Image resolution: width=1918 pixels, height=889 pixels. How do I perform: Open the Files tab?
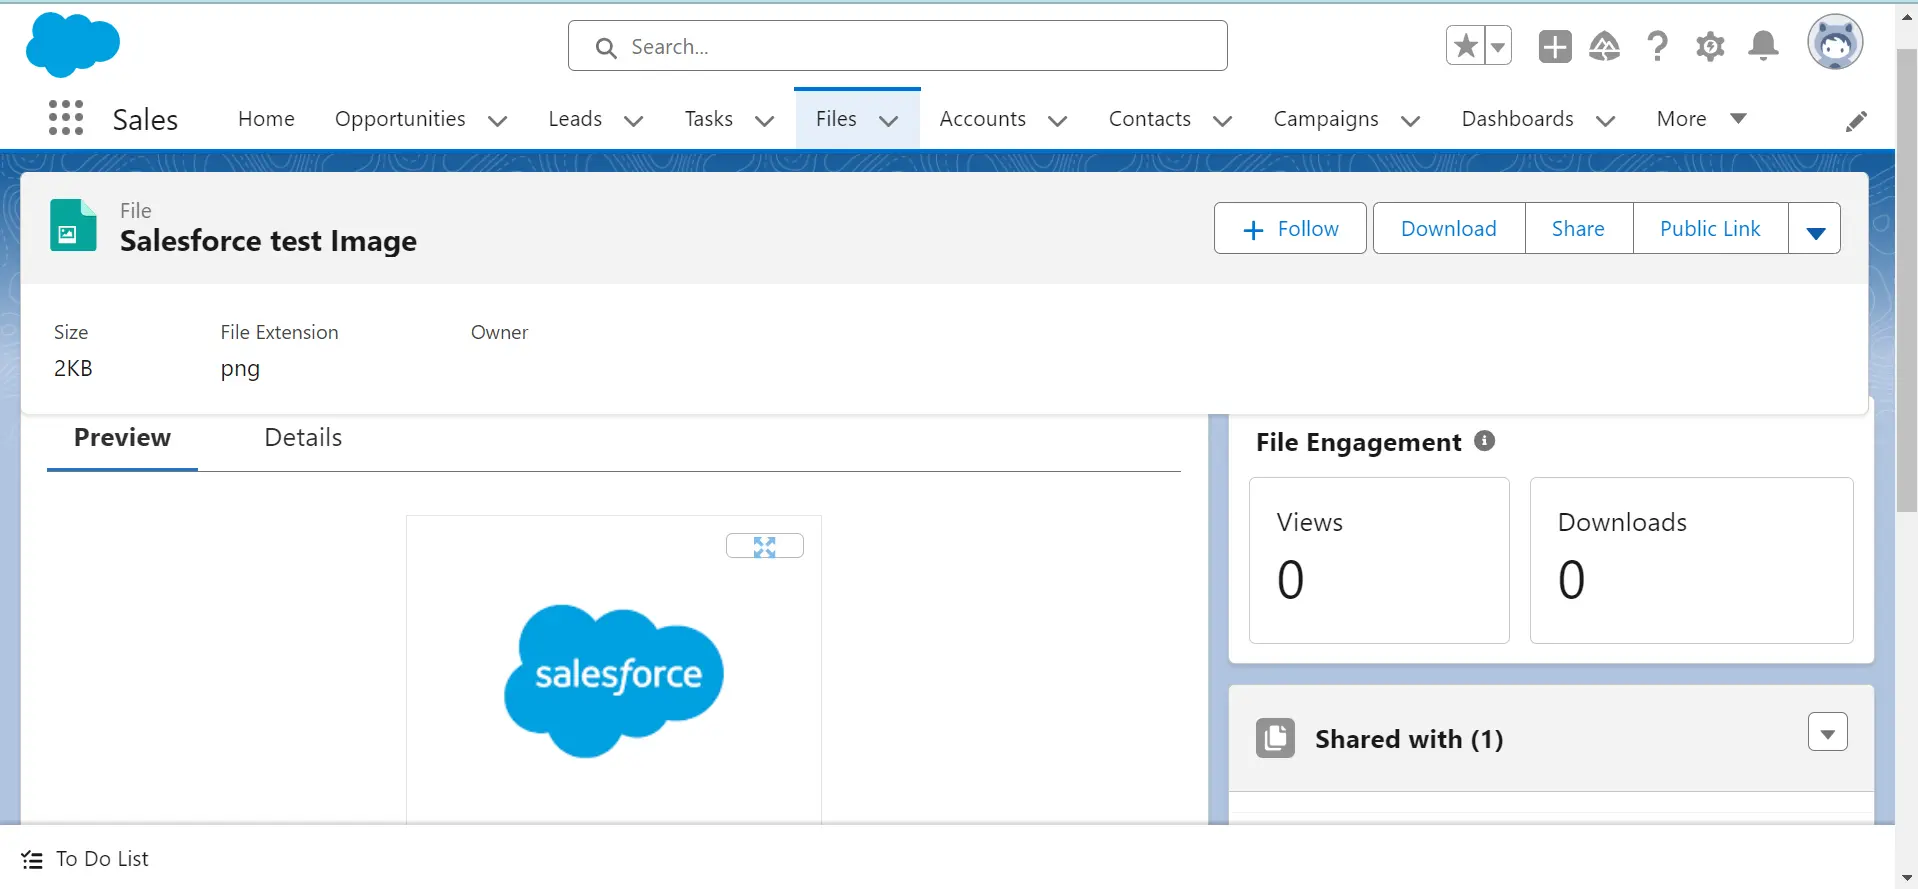(x=836, y=119)
